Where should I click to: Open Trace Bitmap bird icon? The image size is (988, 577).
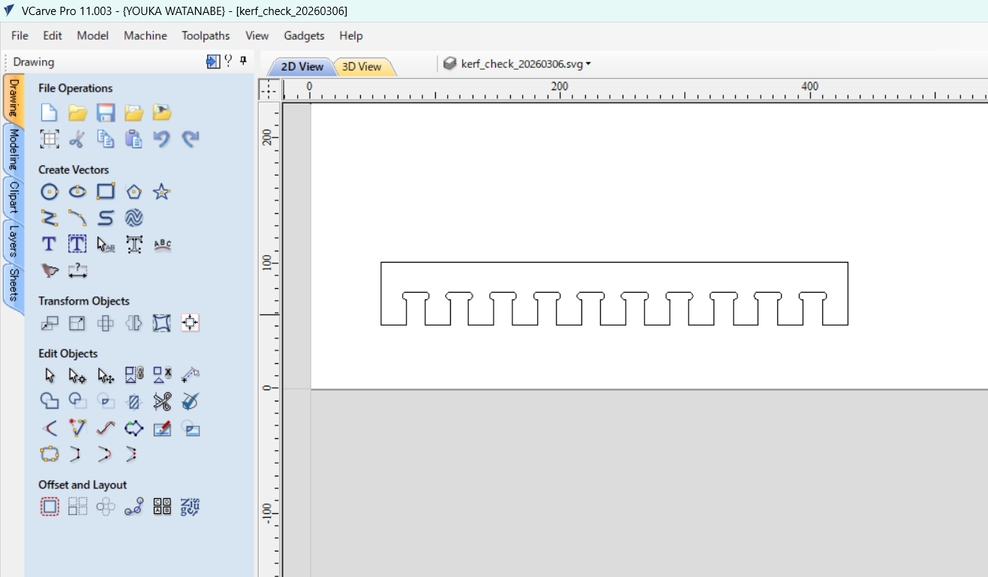[49, 271]
